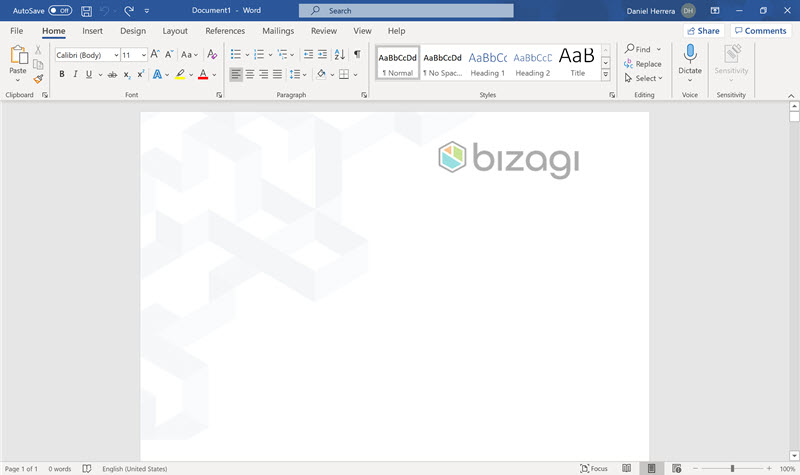Image resolution: width=800 pixels, height=475 pixels.
Task: Switch to the Insert tab
Action: click(x=92, y=31)
